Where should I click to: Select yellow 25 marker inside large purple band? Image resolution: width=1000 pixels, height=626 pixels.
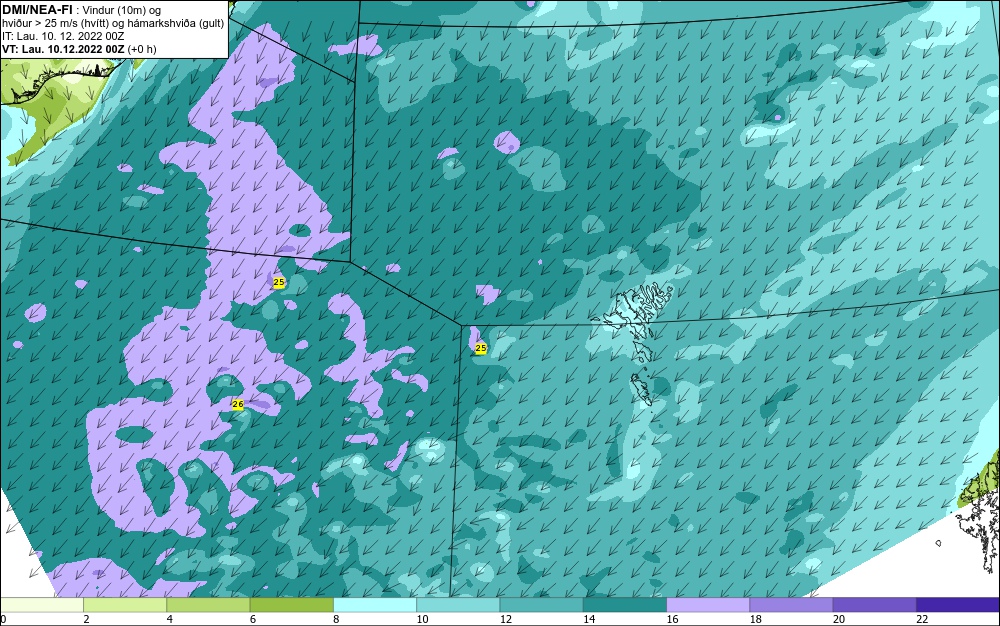click(x=279, y=282)
